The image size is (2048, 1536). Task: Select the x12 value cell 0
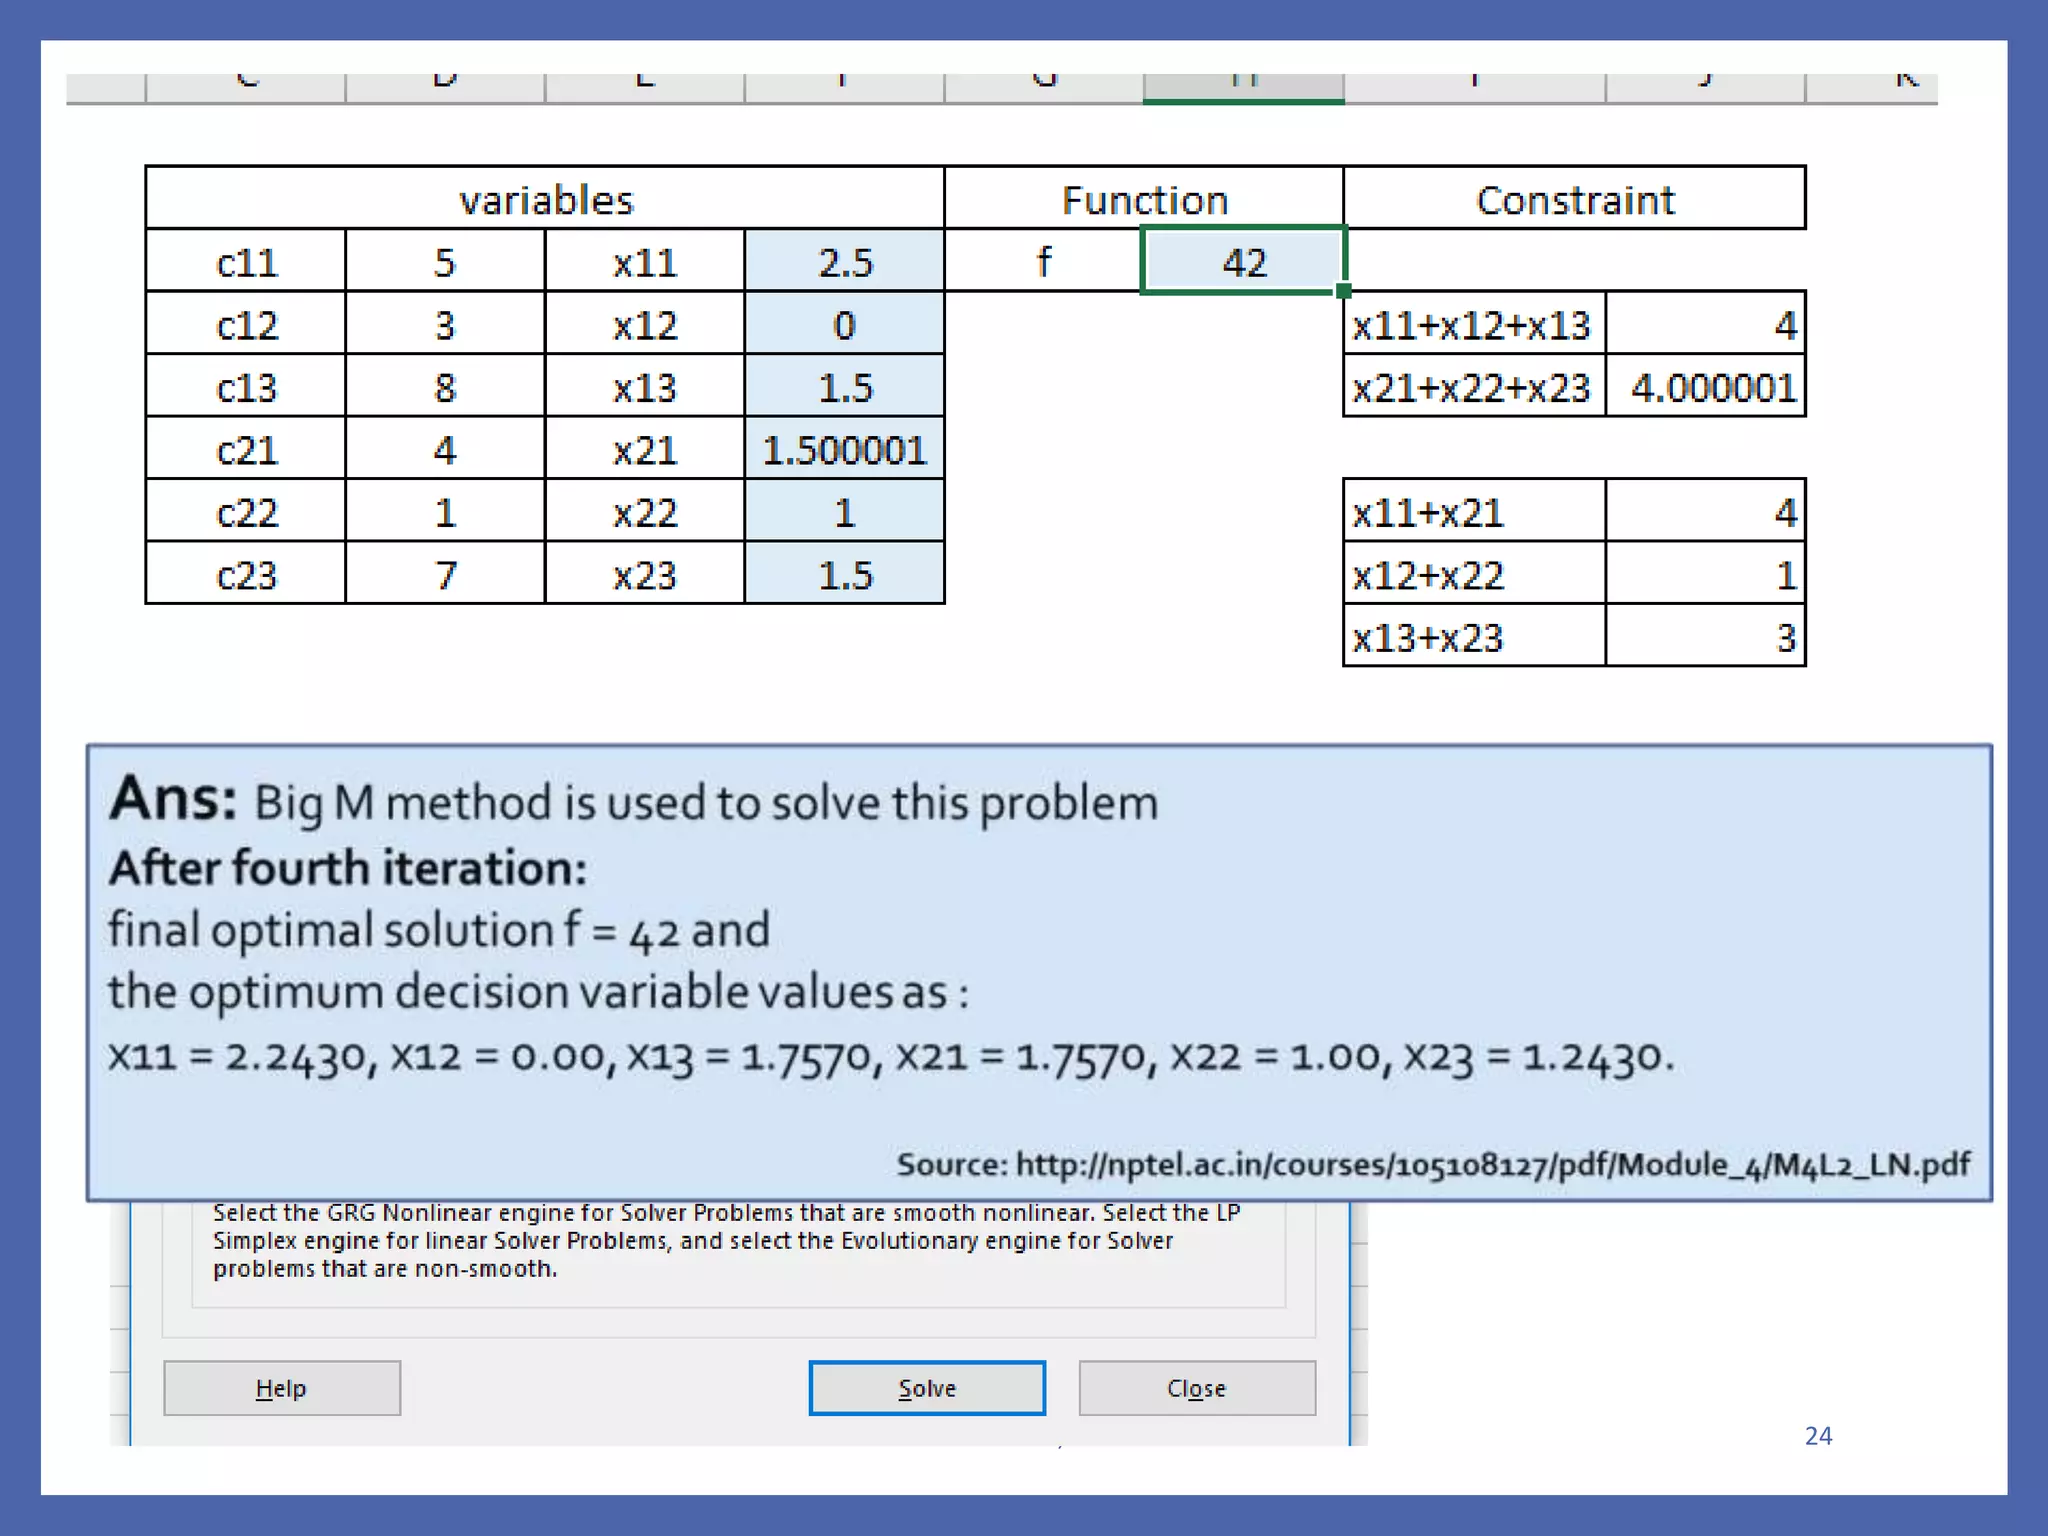[x=845, y=324]
